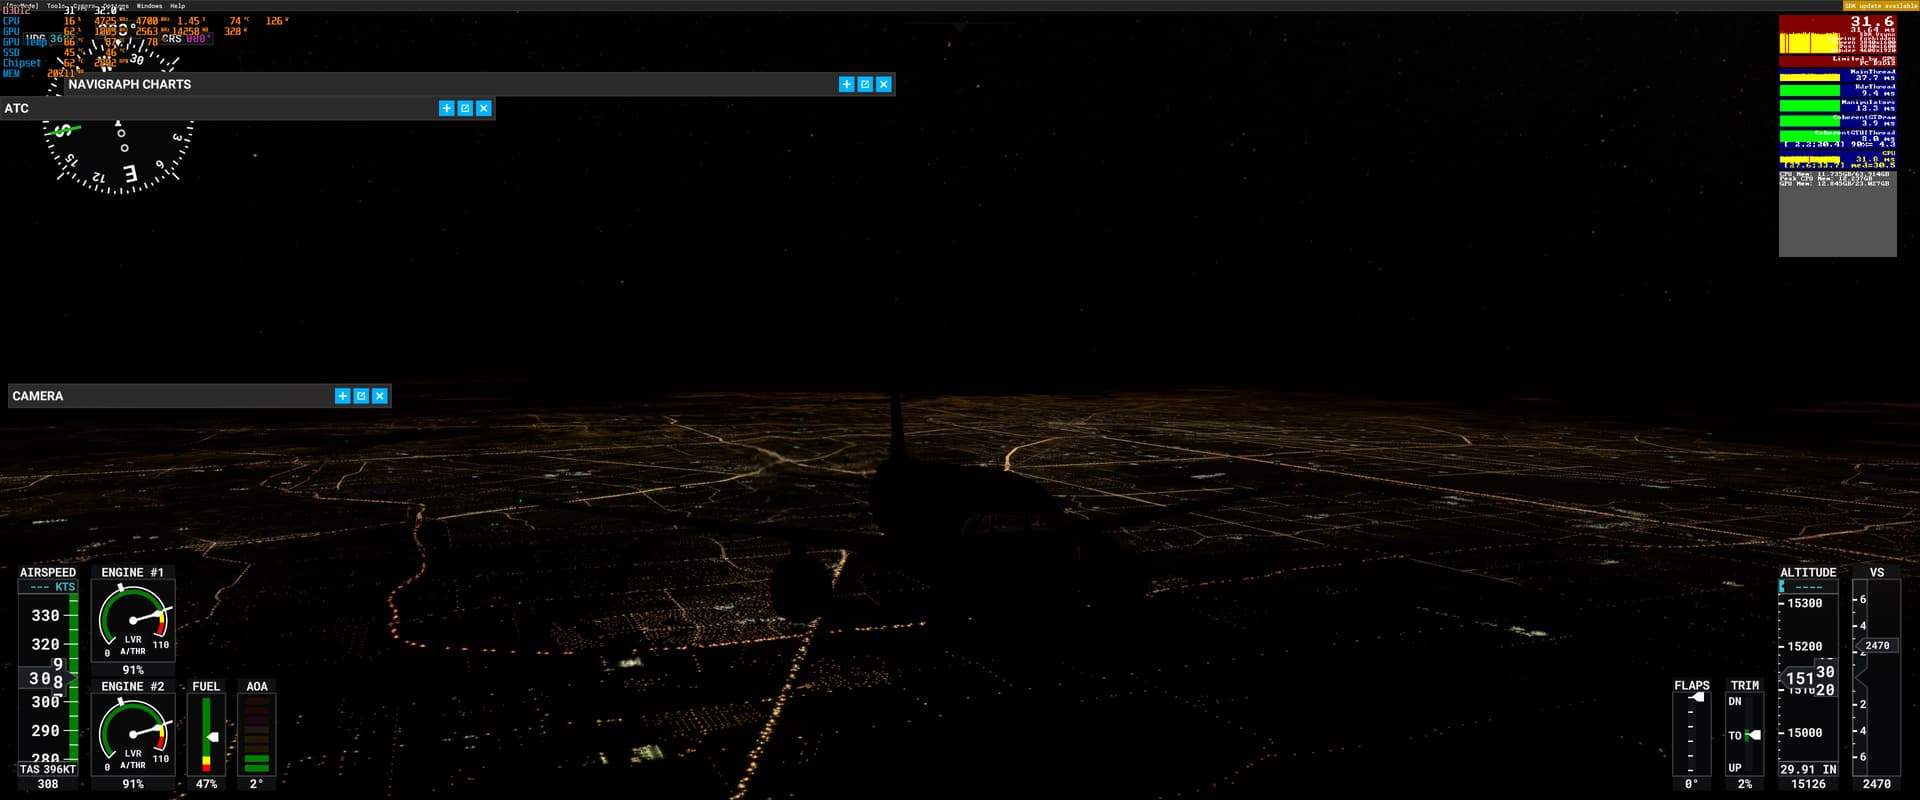The width and height of the screenshot is (1920, 800).
Task: Pop out the ATC panel window
Action: pyautogui.click(x=465, y=108)
